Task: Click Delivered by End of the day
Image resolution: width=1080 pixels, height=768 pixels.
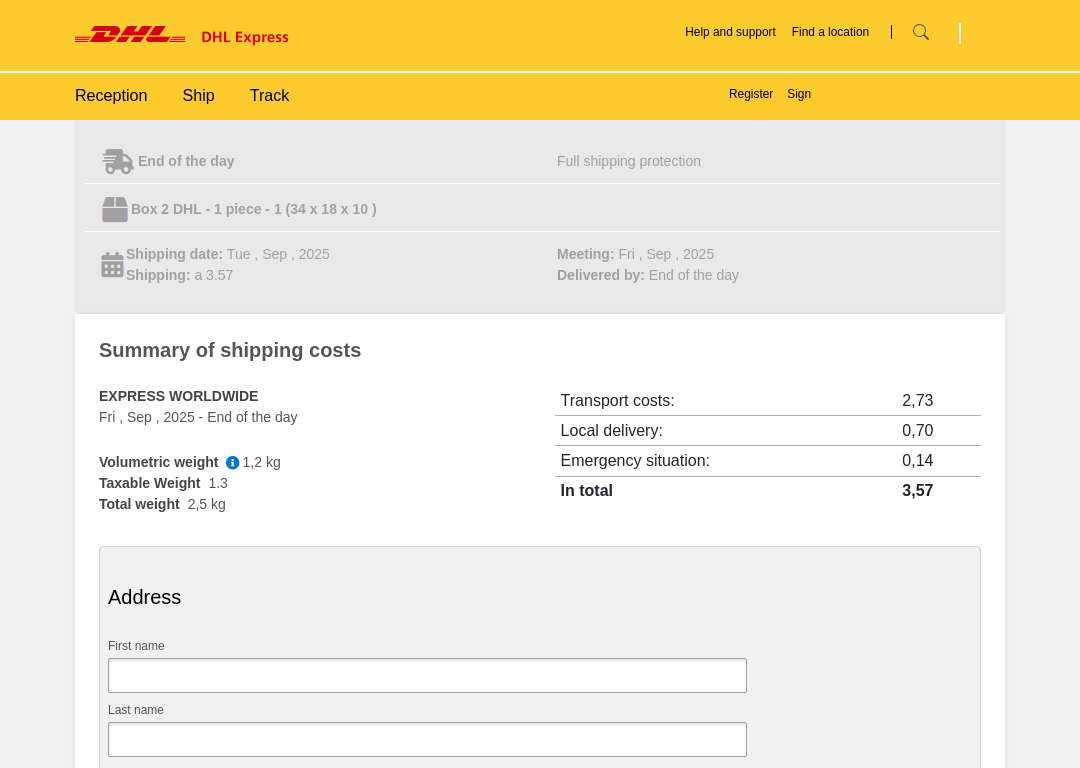Action: click(x=647, y=275)
